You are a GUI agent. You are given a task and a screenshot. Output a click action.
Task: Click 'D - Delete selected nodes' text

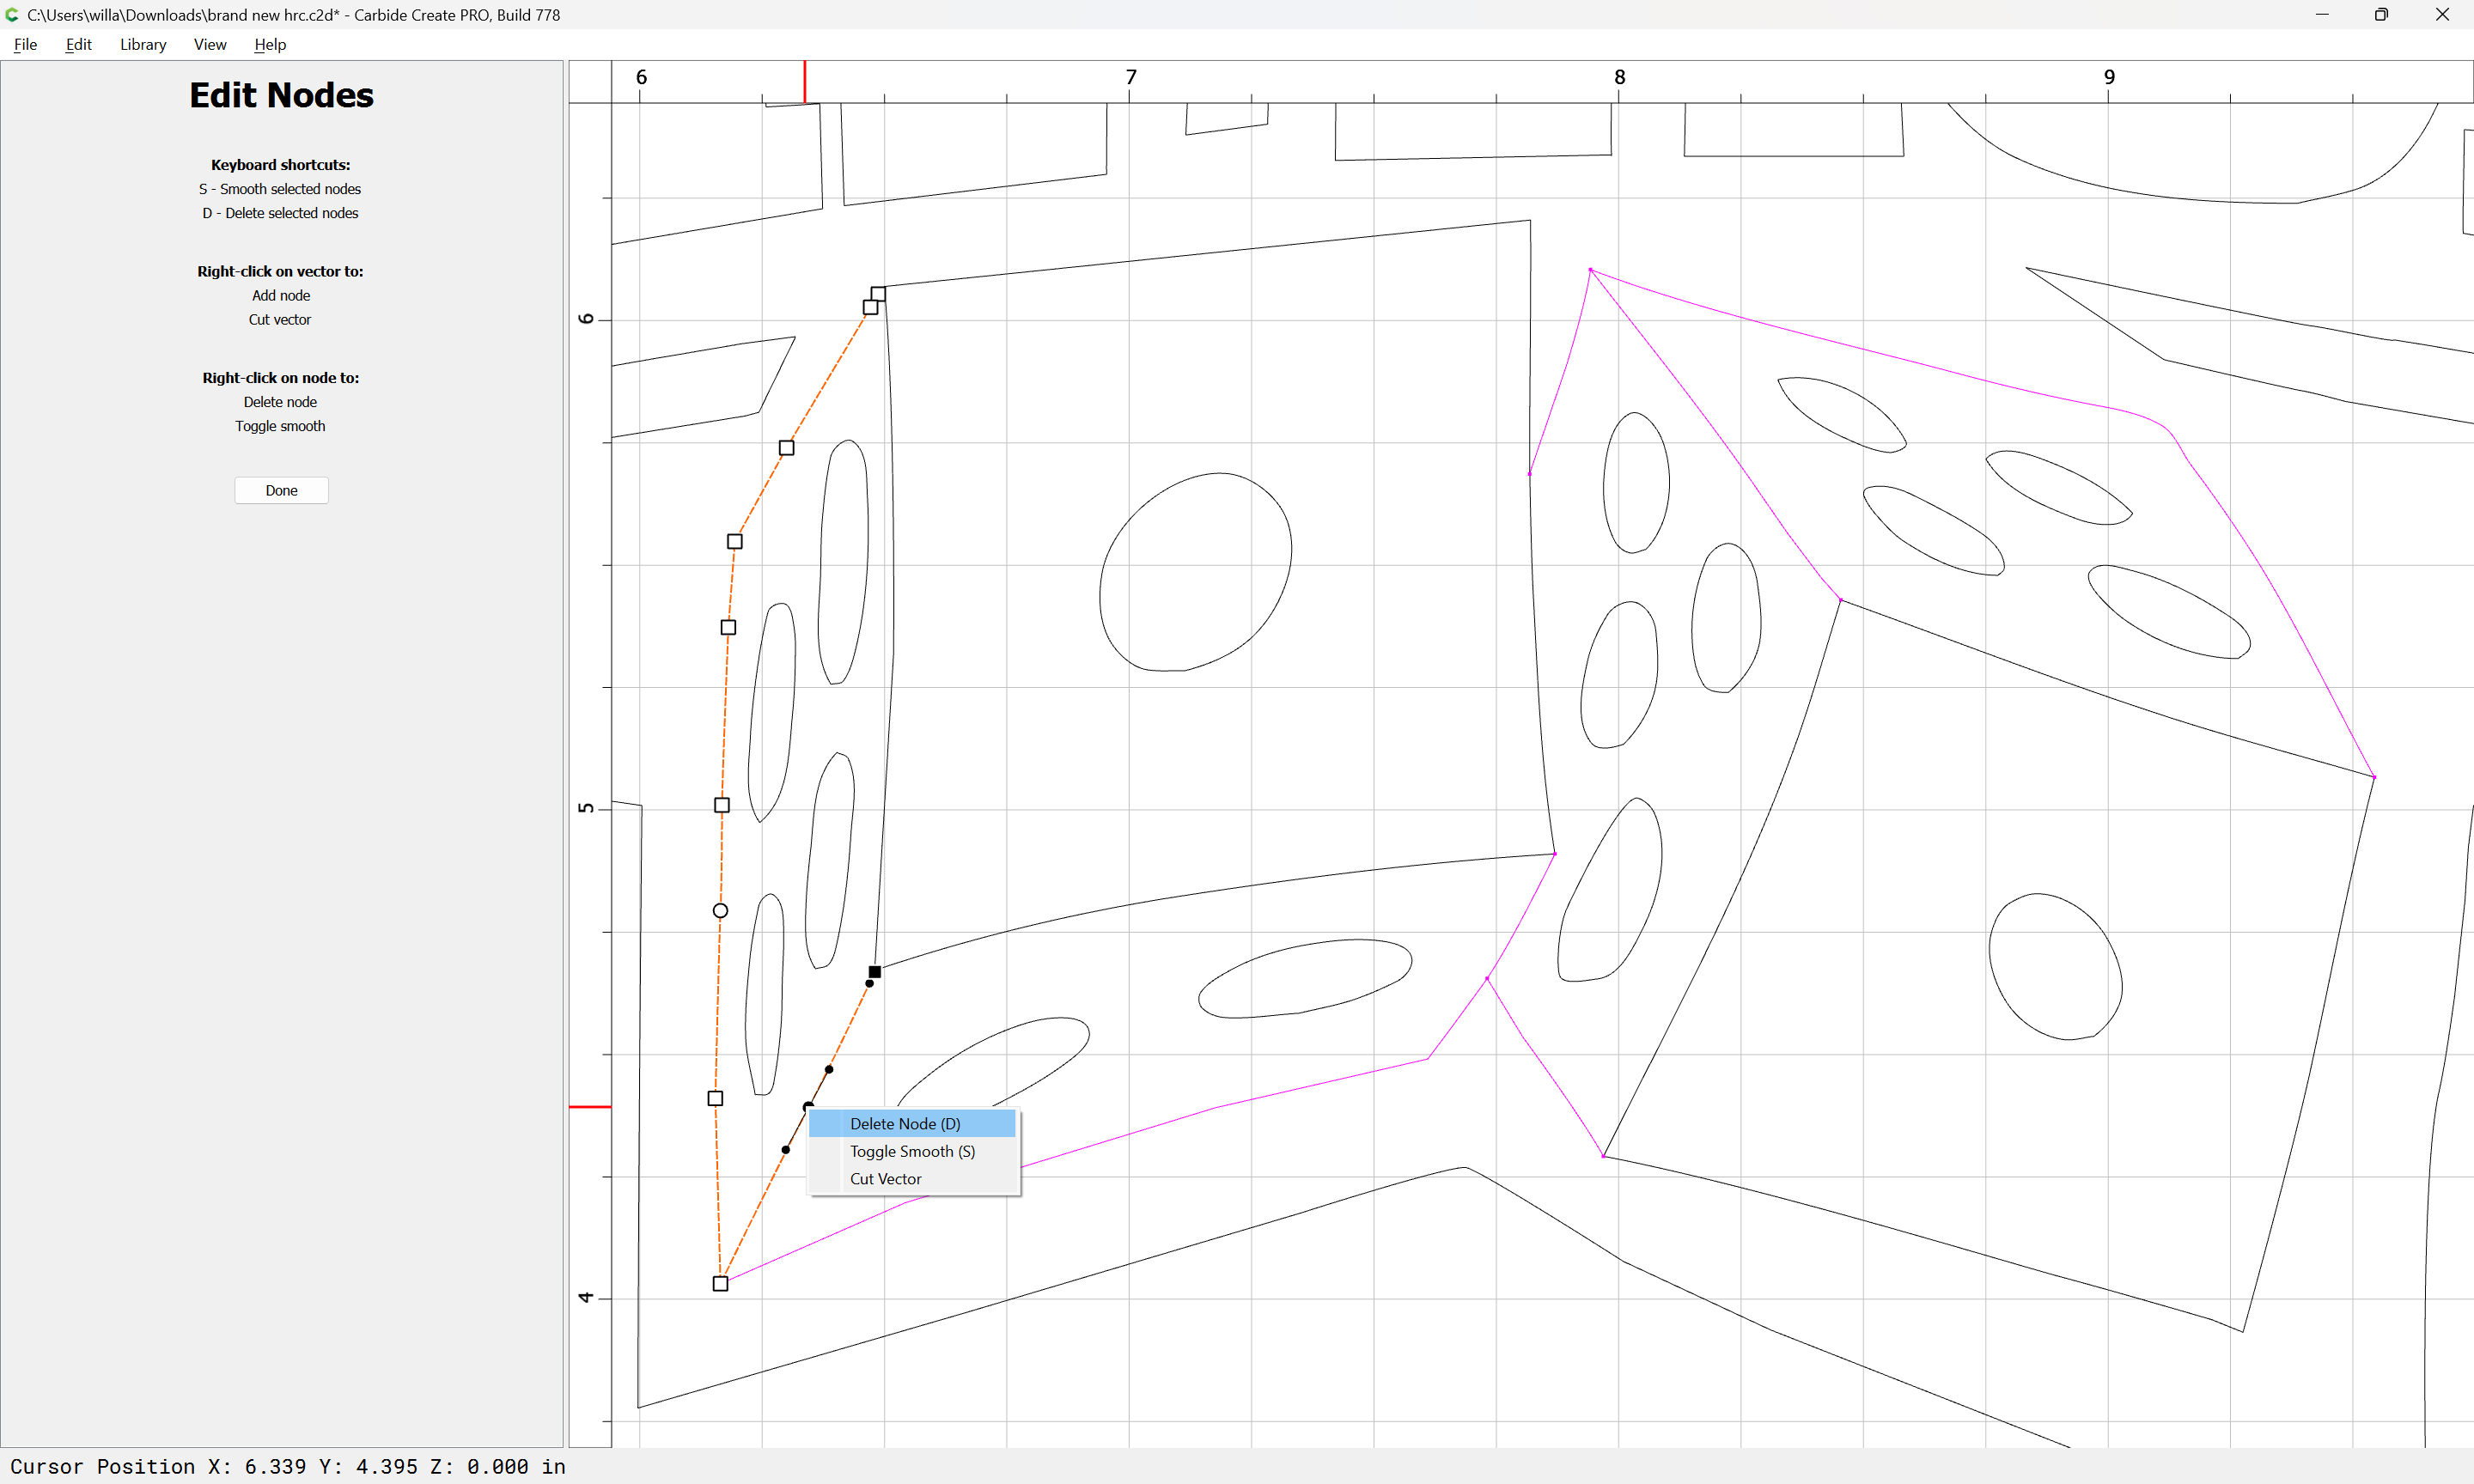[x=280, y=213]
